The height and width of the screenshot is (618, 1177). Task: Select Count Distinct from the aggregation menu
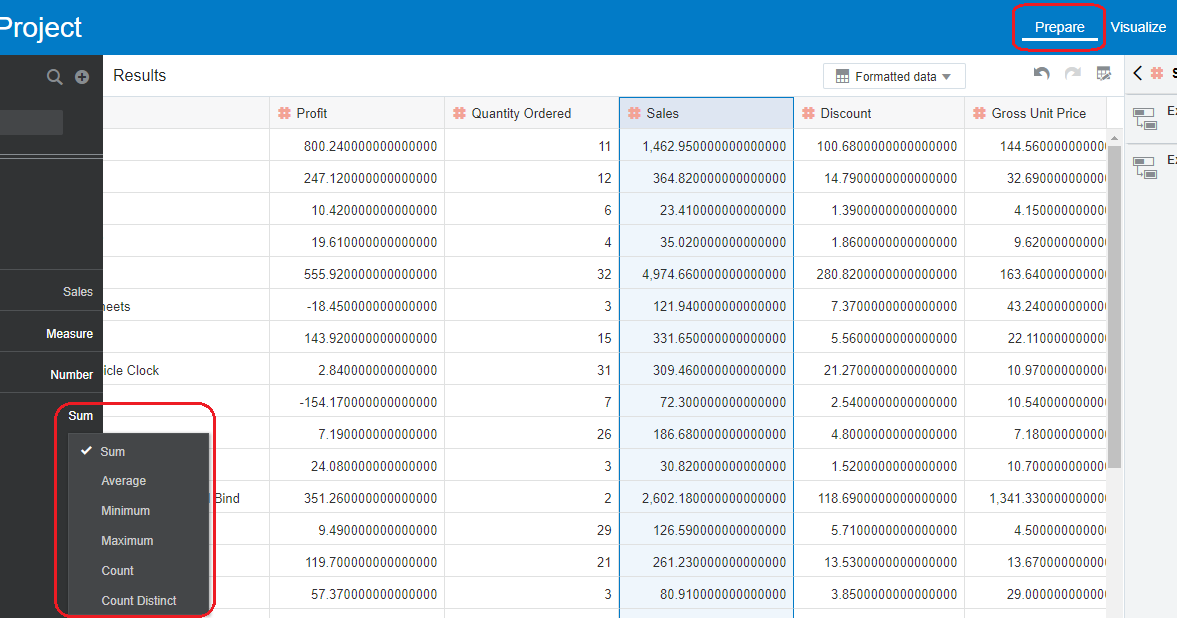140,600
